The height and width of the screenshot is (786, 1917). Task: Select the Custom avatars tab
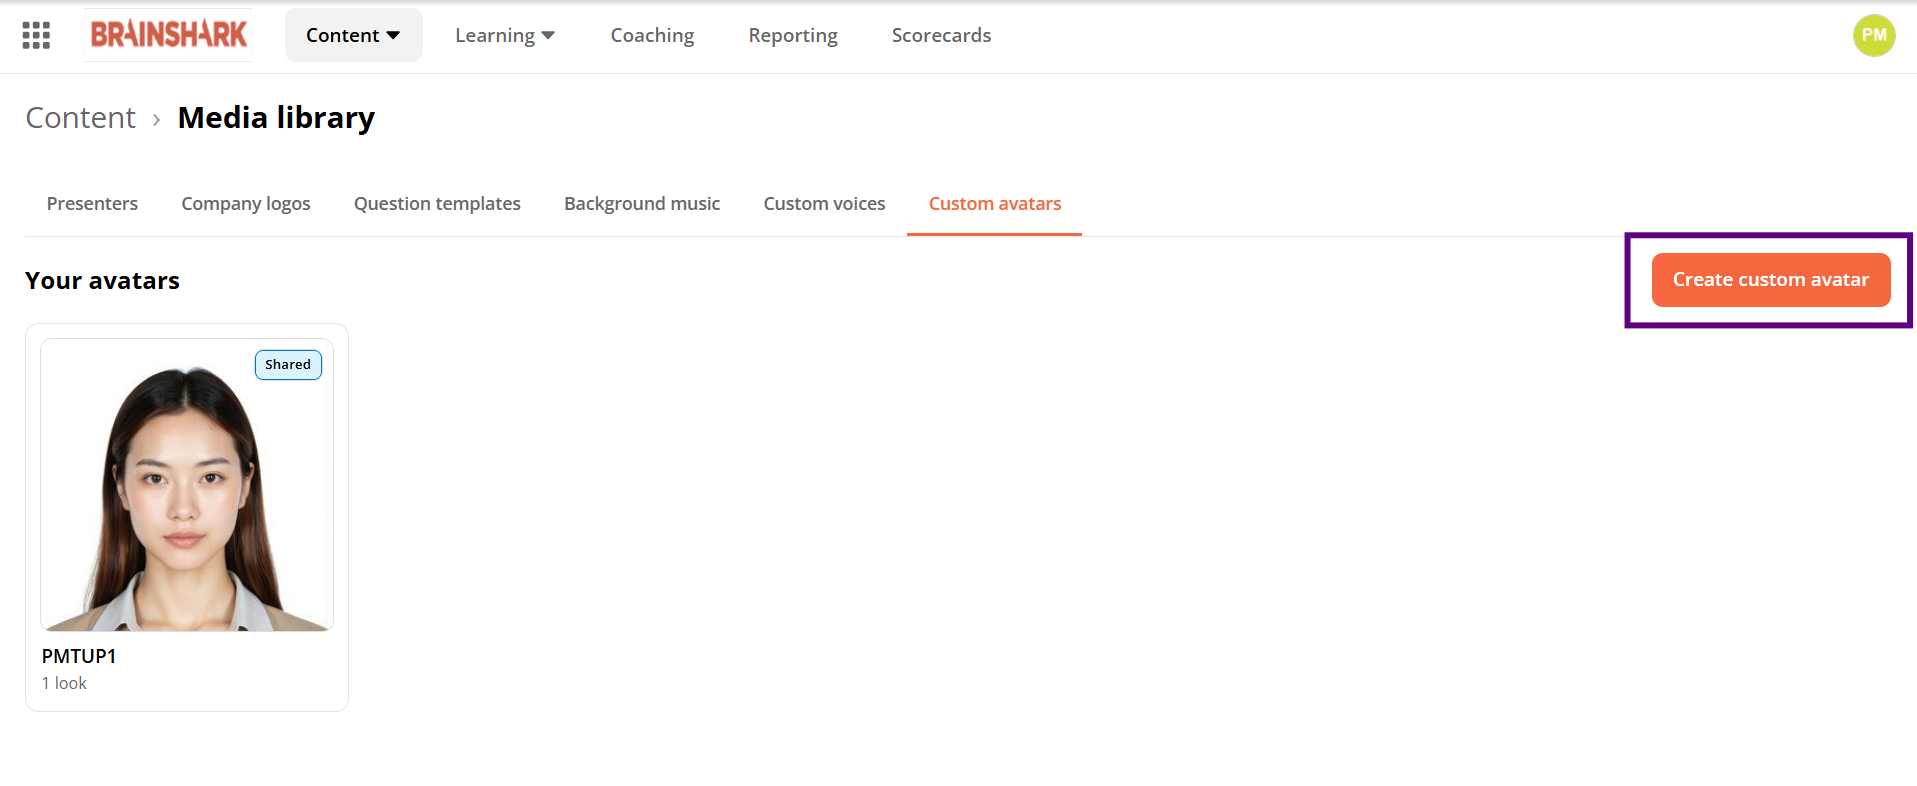click(995, 204)
